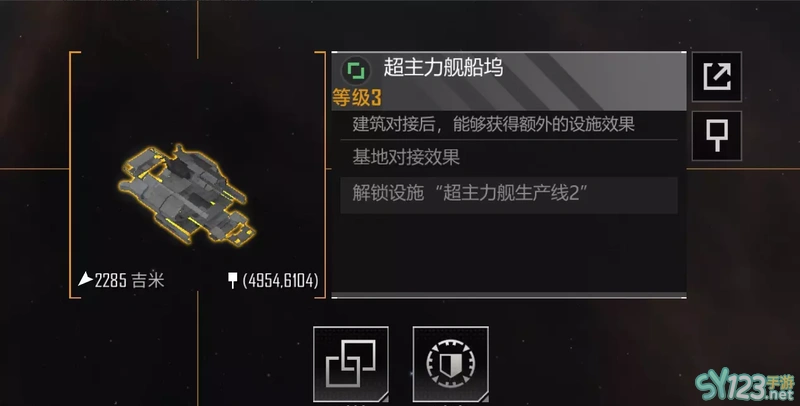Image resolution: width=800 pixels, height=406 pixels.
Task: Click the overlapping squares docking icon
Action: [x=351, y=364]
